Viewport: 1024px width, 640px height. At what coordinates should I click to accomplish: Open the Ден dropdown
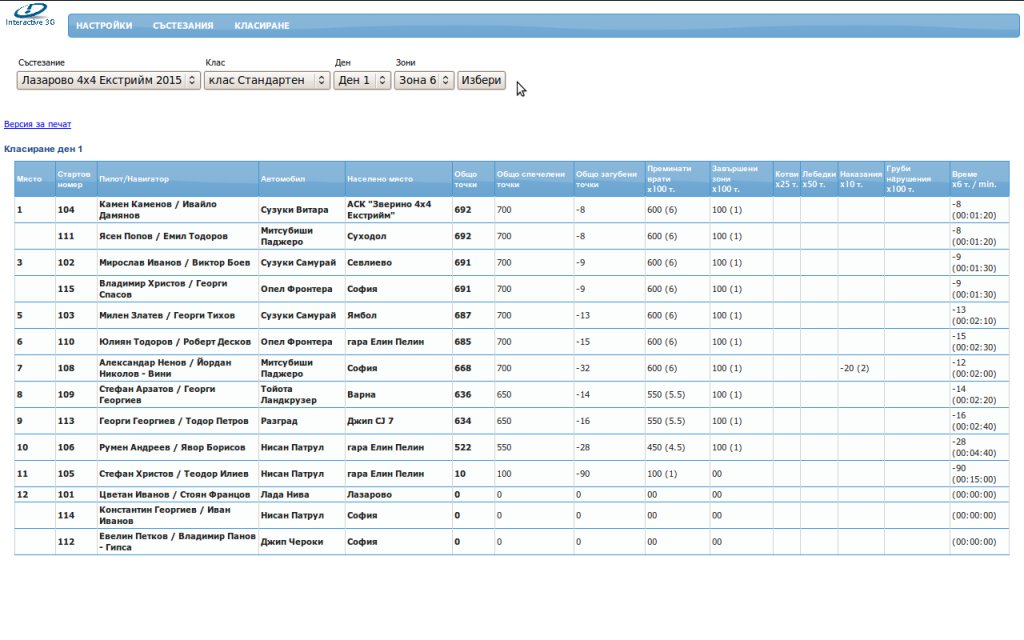(x=362, y=80)
